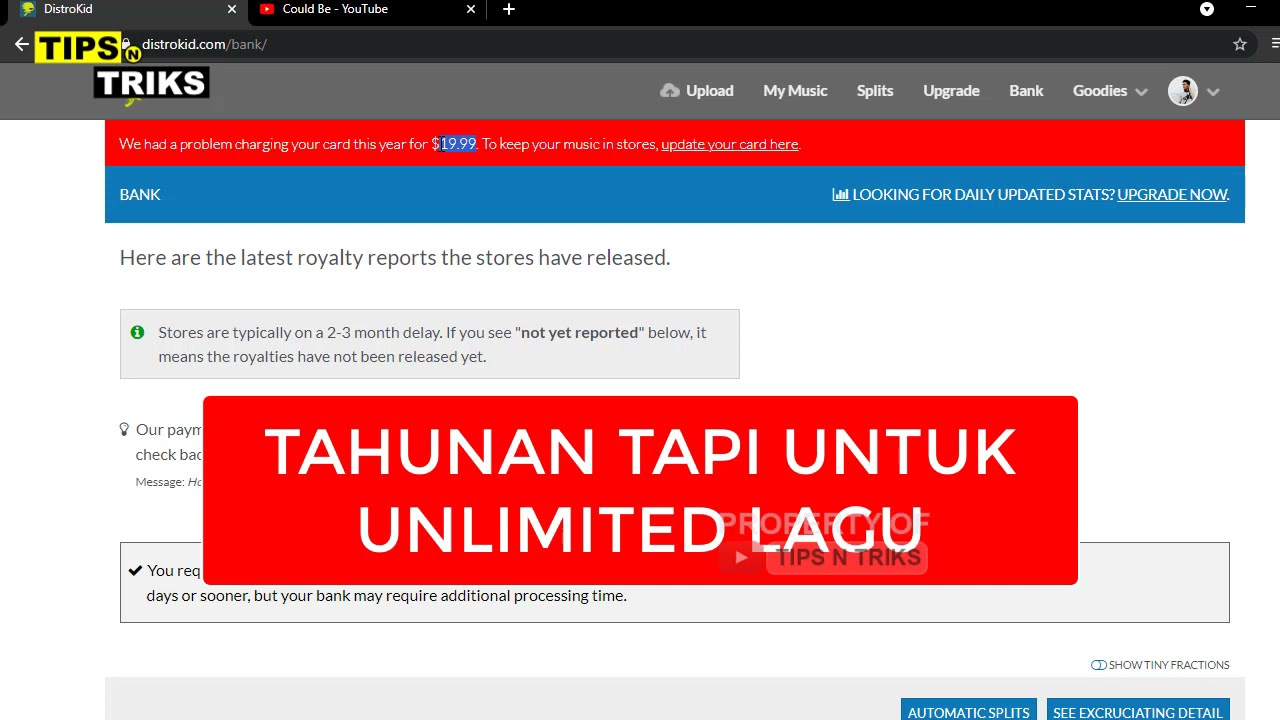Click the BANK heading in blue bar

(140, 195)
